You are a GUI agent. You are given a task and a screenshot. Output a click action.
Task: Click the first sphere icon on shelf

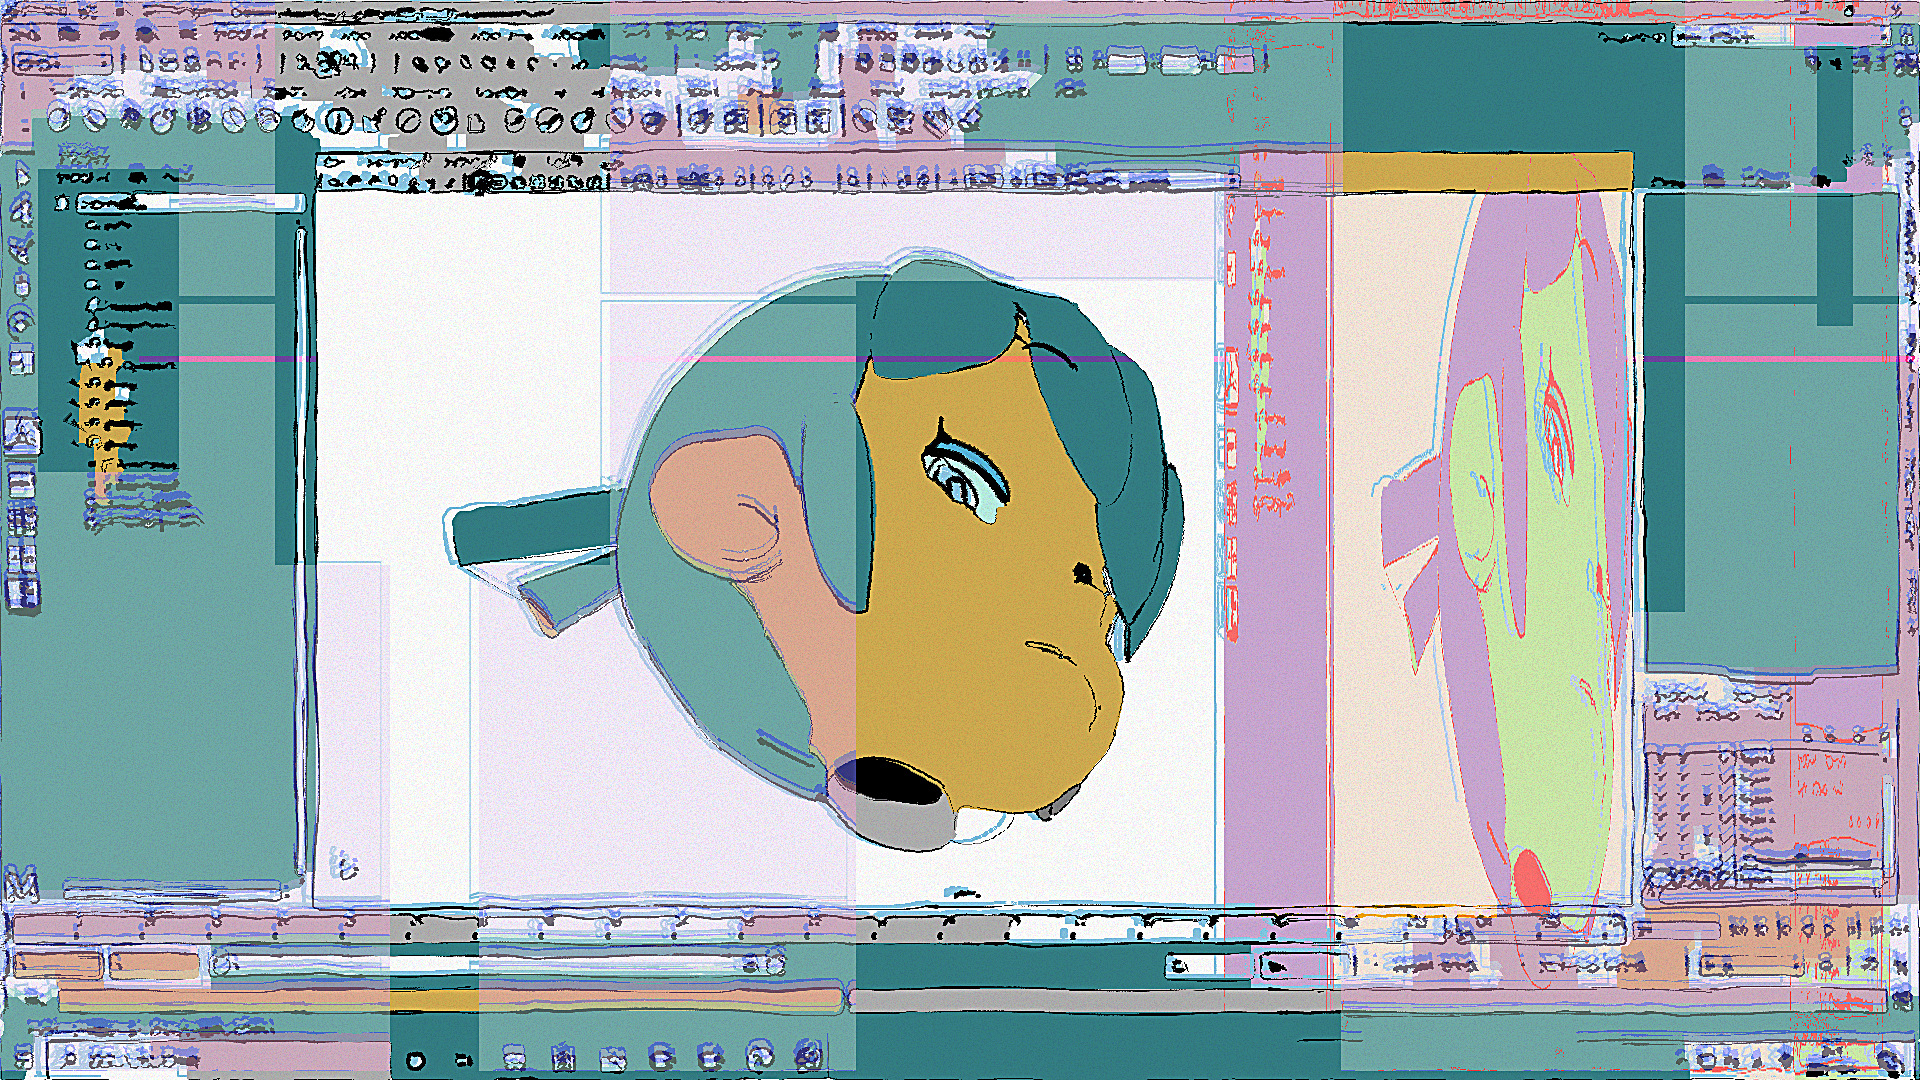click(x=60, y=121)
